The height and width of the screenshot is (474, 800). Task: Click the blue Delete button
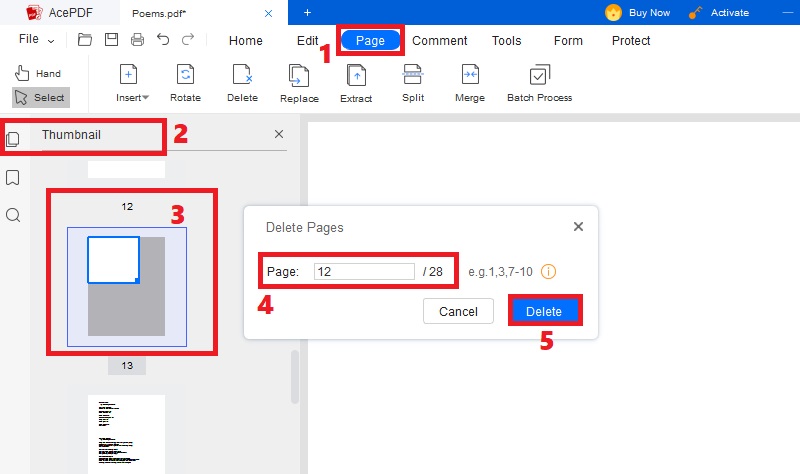click(x=544, y=311)
